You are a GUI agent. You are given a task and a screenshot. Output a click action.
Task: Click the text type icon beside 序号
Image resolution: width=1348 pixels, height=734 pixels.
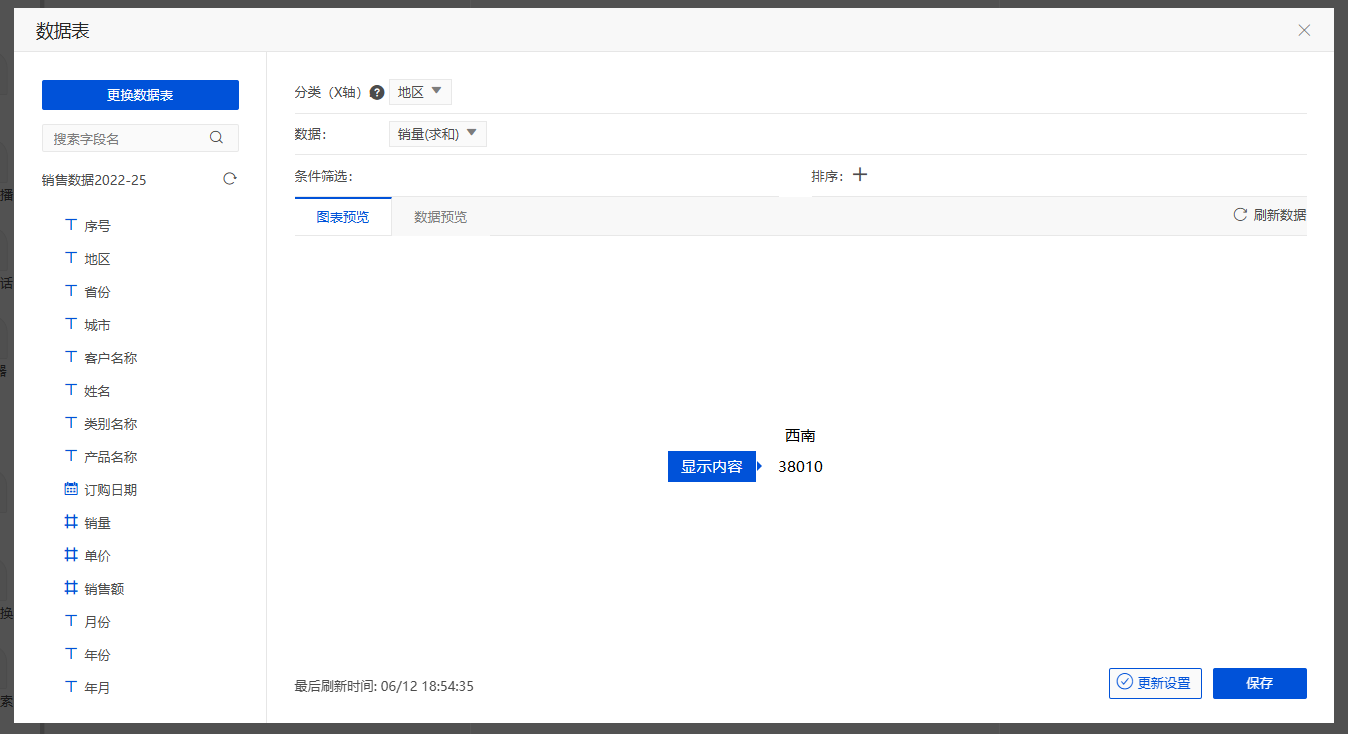click(71, 225)
